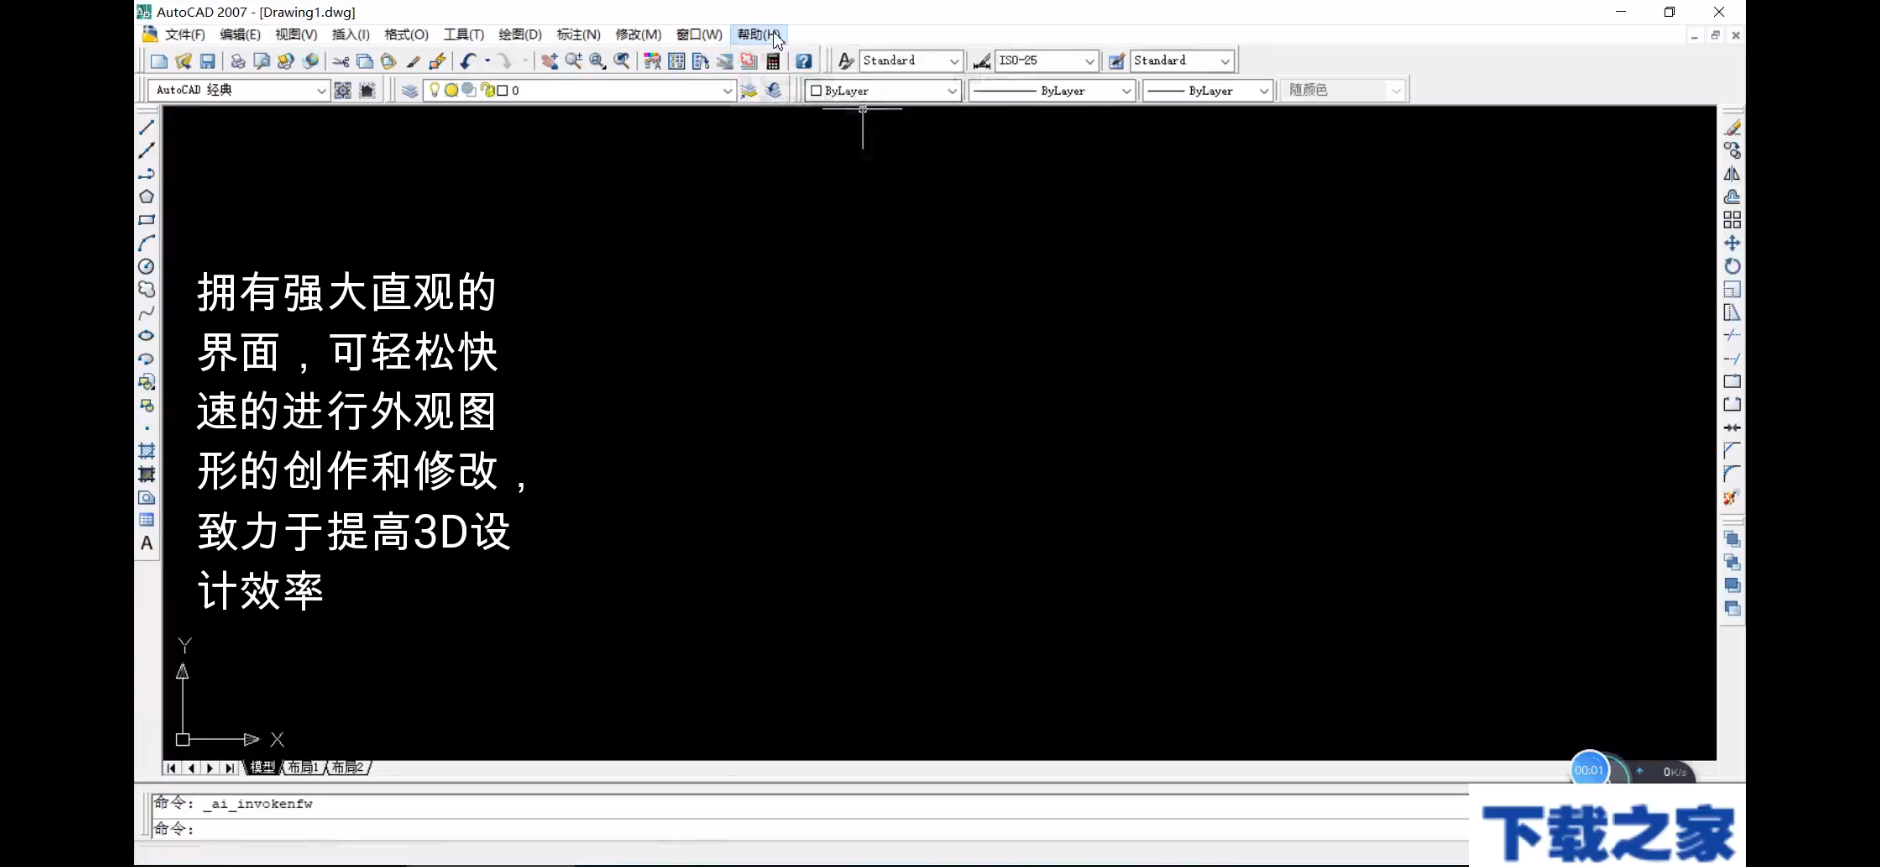
Task: Click the 命令: command line input
Action: 810,829
